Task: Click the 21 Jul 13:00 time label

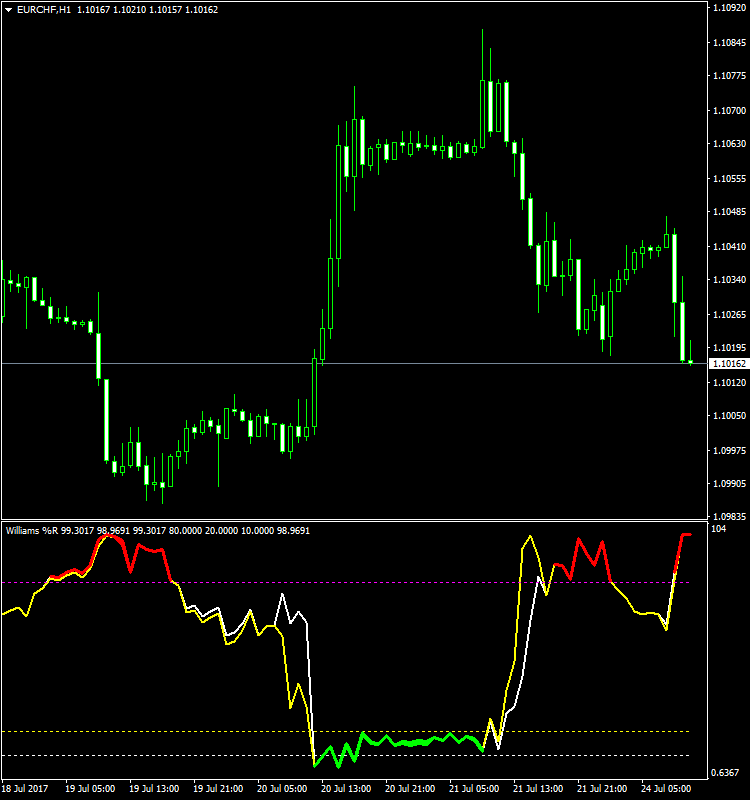Action: tap(538, 789)
